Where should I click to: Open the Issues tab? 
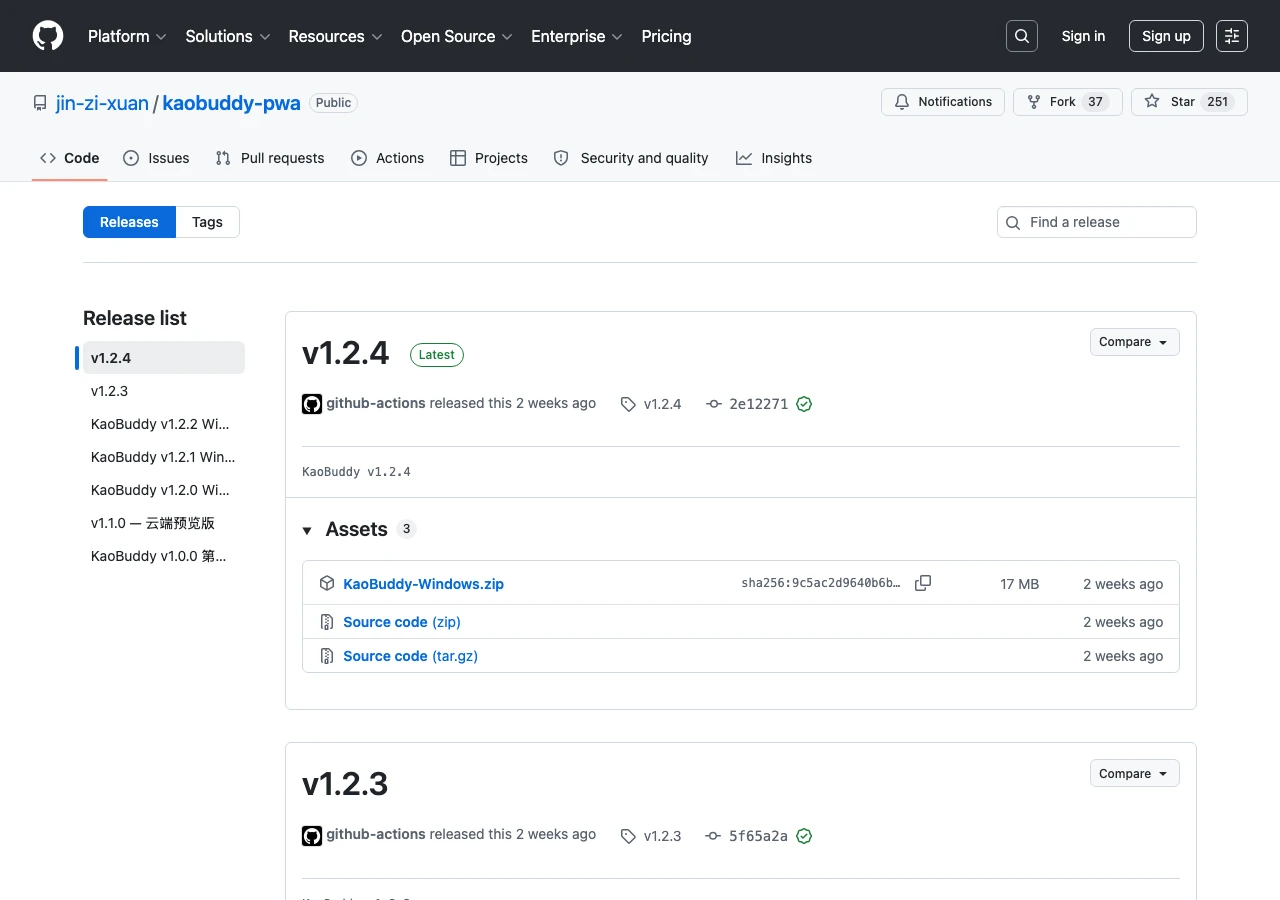pyautogui.click(x=156, y=158)
